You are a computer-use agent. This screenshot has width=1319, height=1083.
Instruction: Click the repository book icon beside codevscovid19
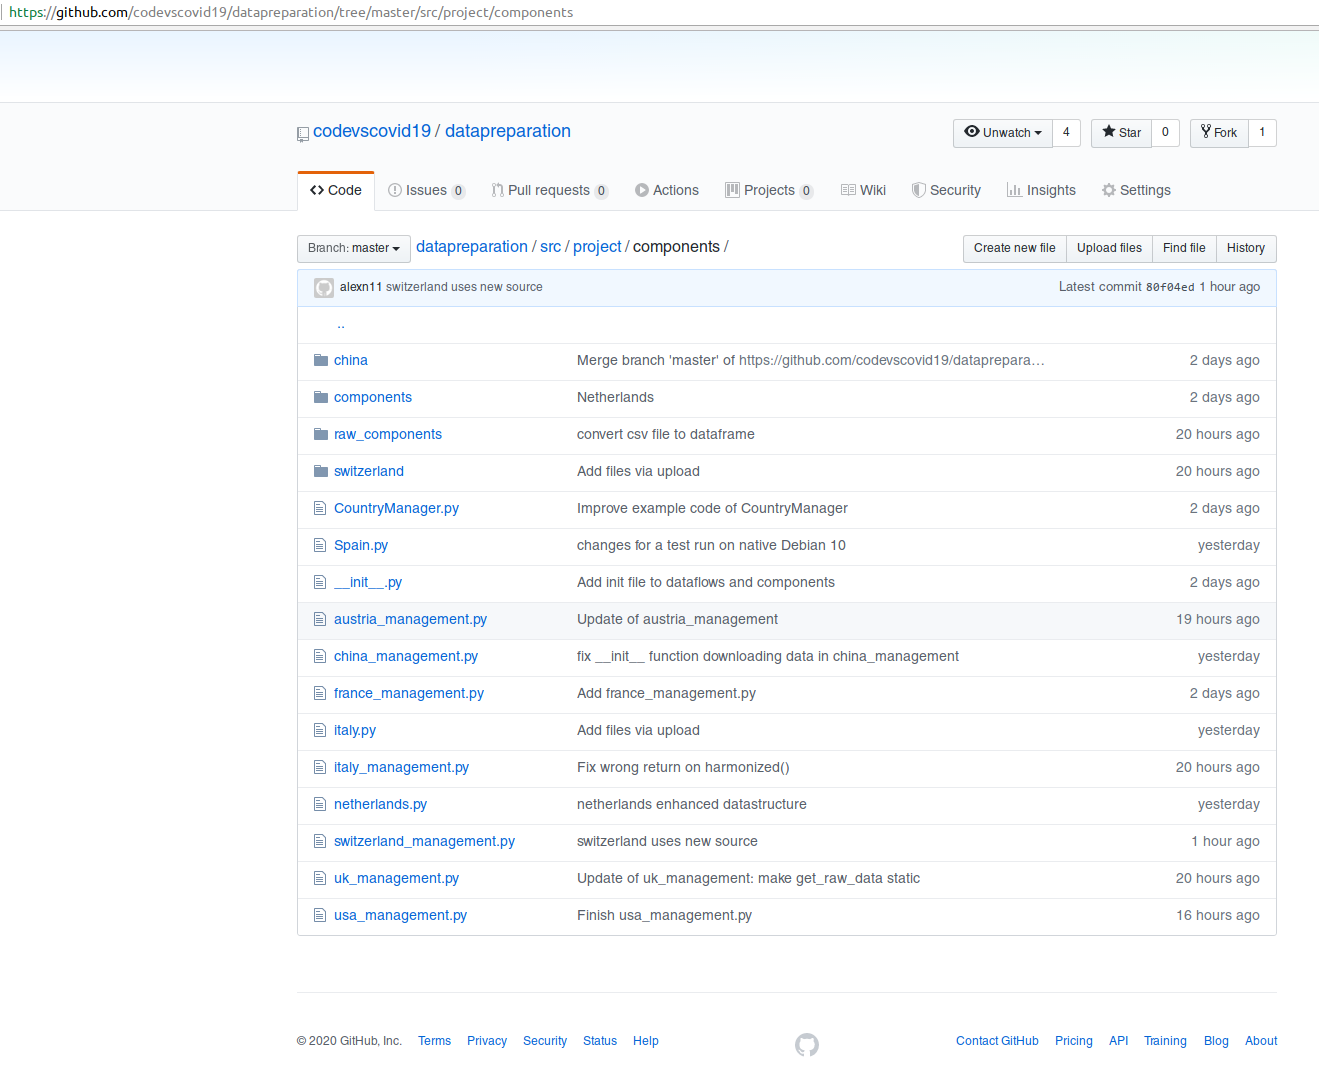pos(303,134)
